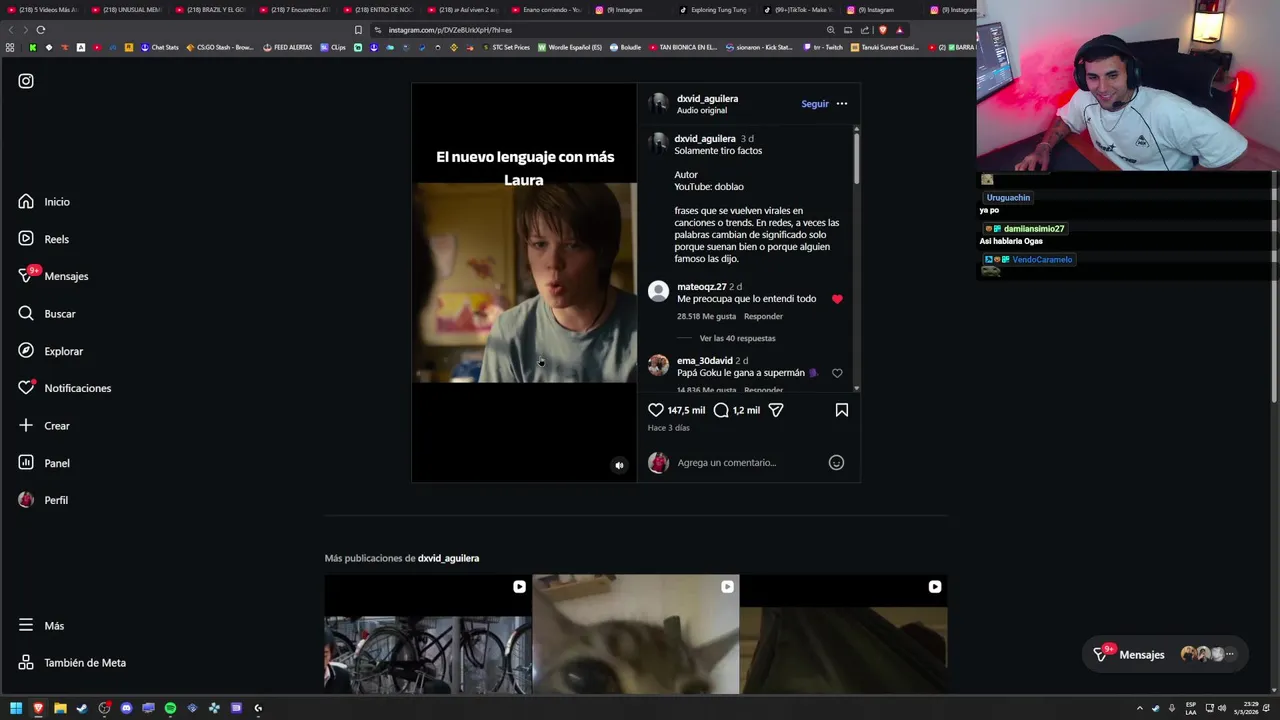
Task: Open the third dark reel thumbnail
Action: tap(844, 635)
